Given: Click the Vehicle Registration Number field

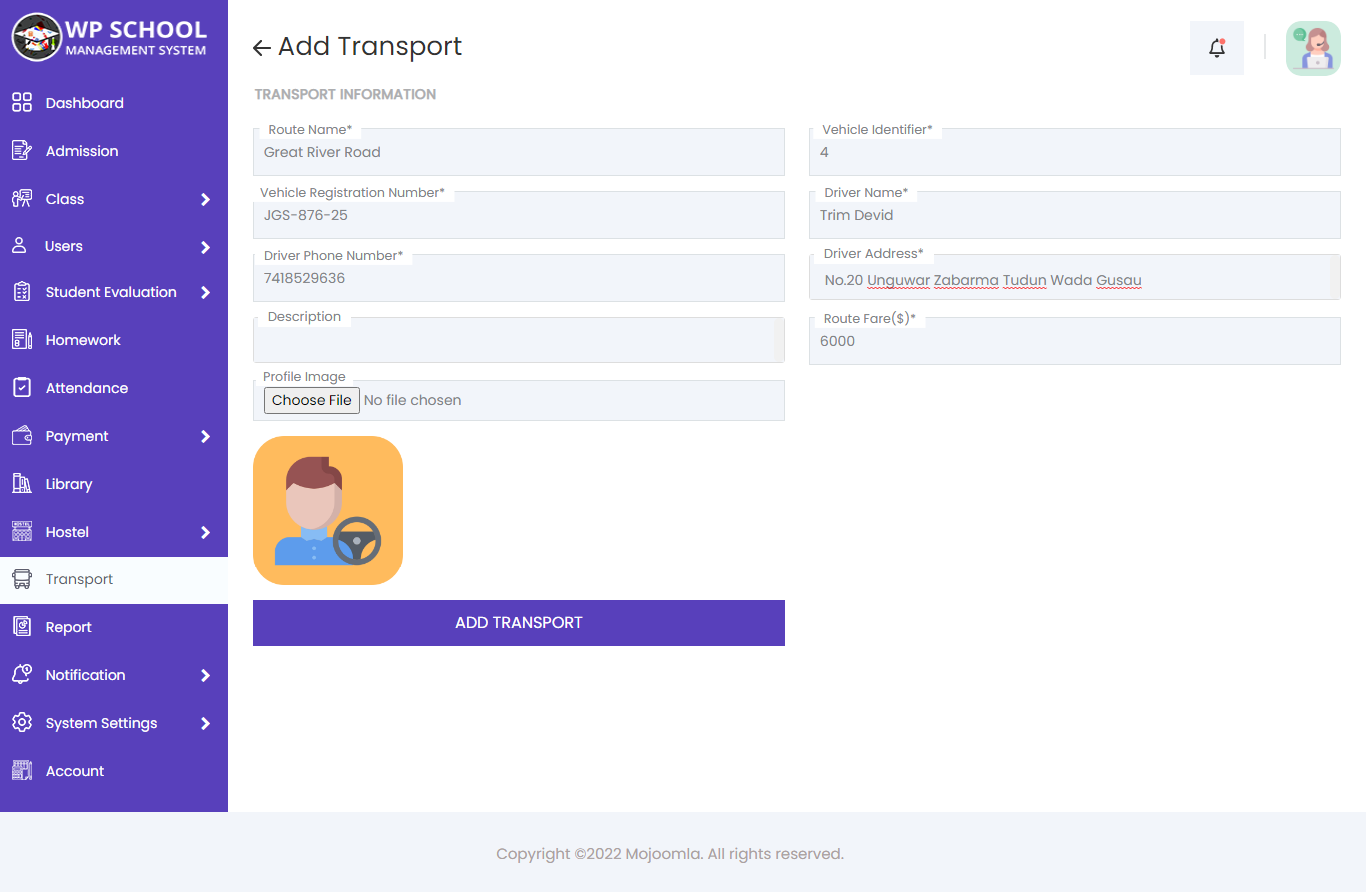Looking at the screenshot, I should pos(519,215).
